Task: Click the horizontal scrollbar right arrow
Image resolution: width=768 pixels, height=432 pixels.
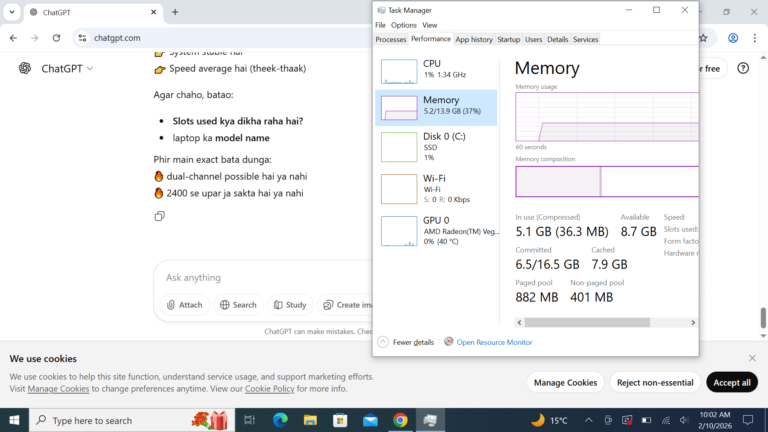Action: point(693,322)
